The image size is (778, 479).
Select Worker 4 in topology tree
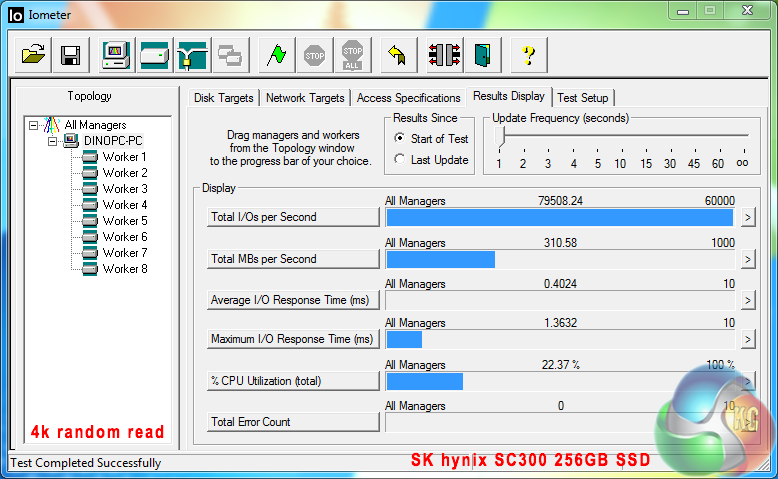[125, 205]
